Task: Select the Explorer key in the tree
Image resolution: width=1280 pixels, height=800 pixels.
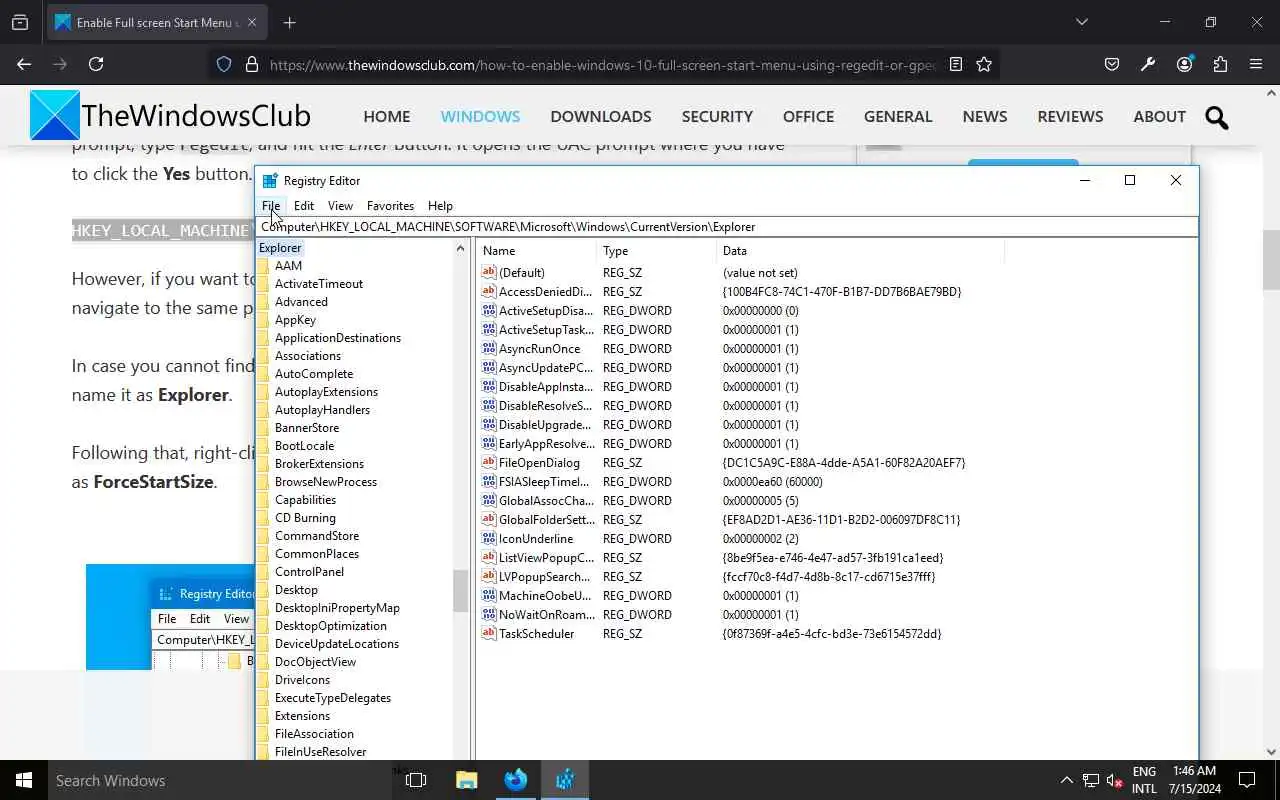Action: (280, 248)
